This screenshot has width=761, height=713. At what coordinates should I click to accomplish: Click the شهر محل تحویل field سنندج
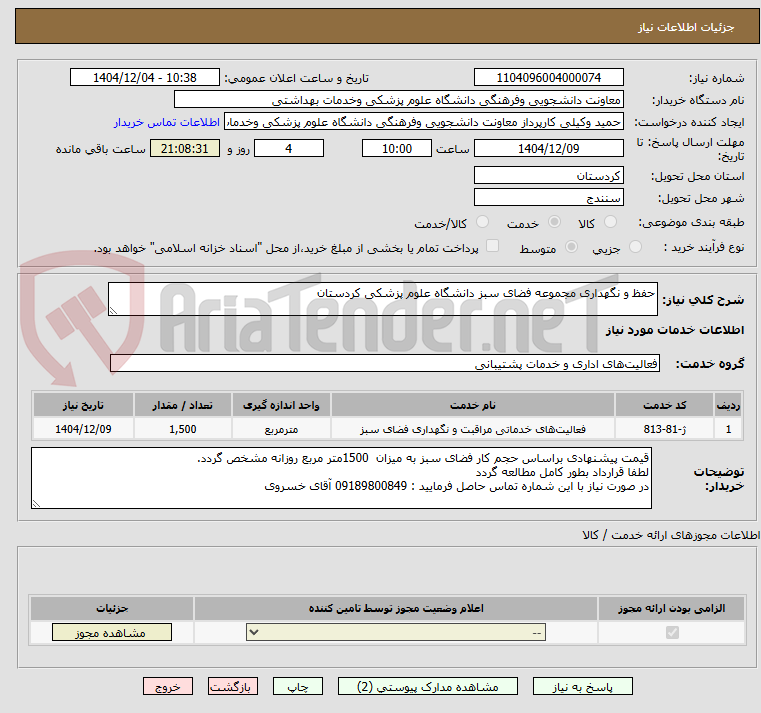(x=548, y=198)
